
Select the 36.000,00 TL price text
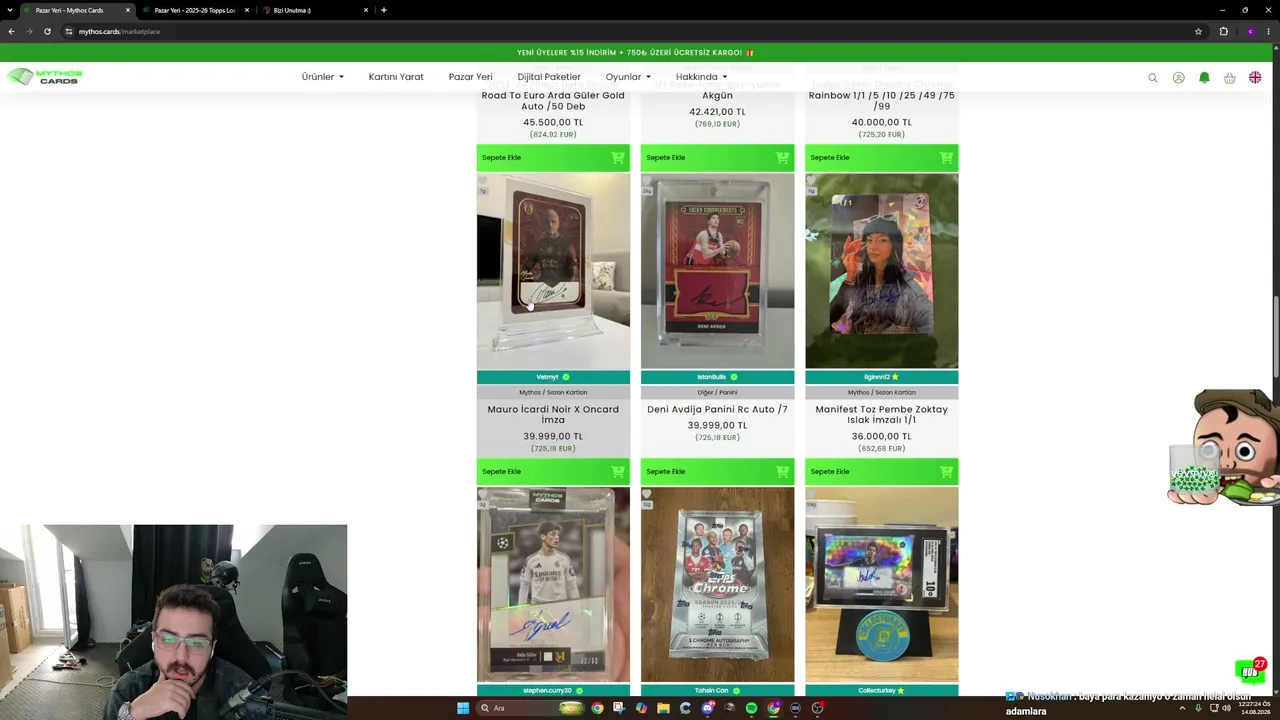click(881, 436)
